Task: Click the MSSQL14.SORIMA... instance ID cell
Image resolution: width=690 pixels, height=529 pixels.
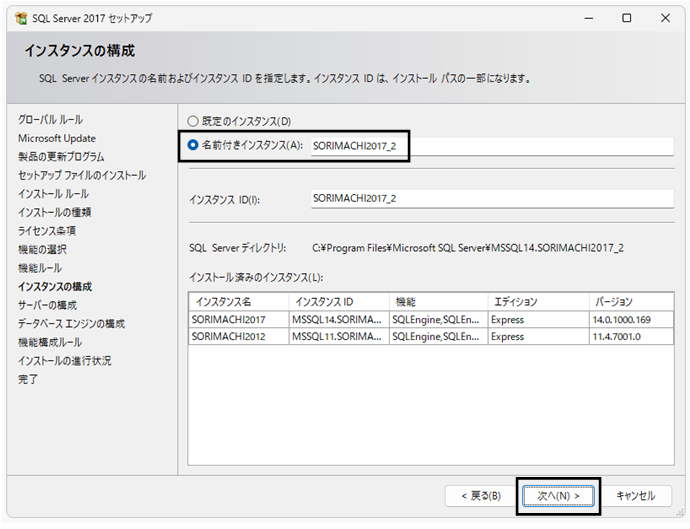Action: point(339,320)
